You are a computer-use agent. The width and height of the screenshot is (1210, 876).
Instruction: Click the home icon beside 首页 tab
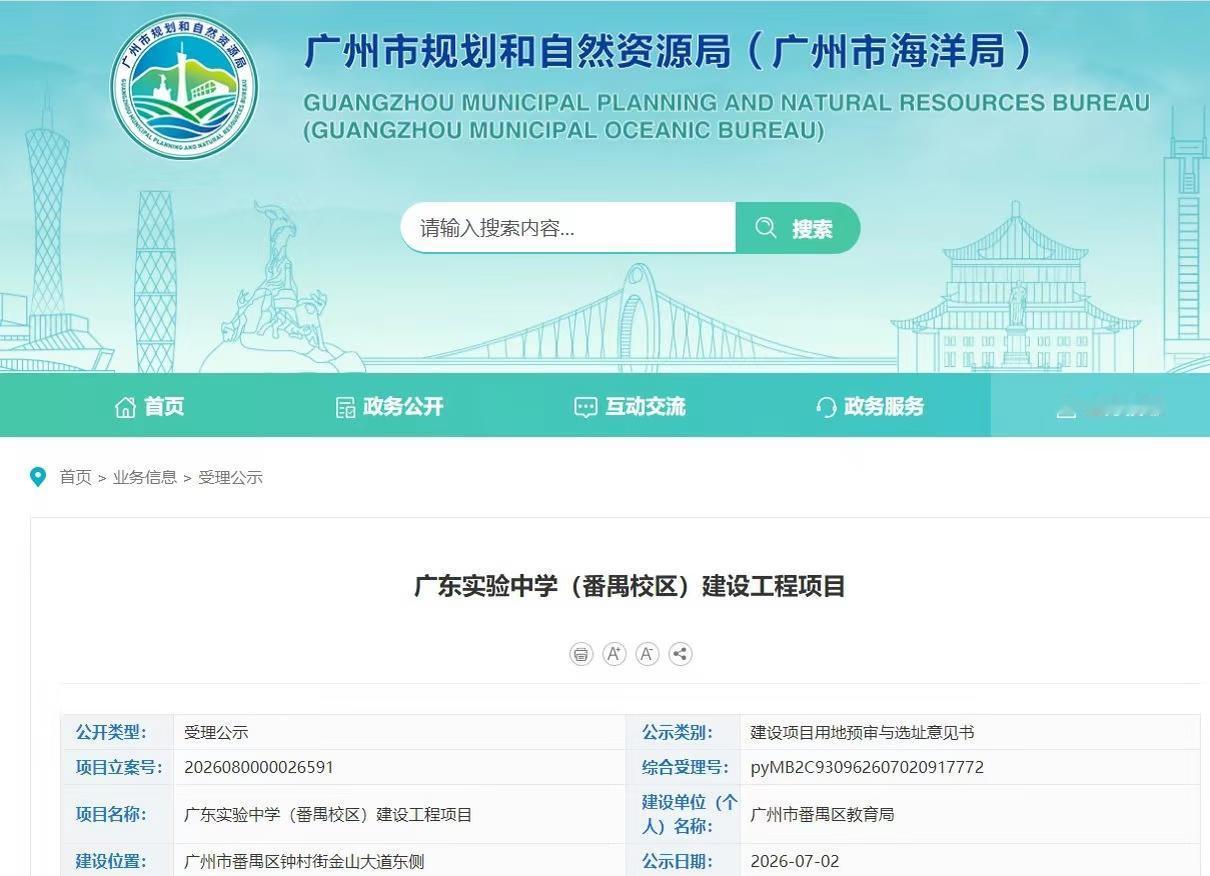[125, 407]
